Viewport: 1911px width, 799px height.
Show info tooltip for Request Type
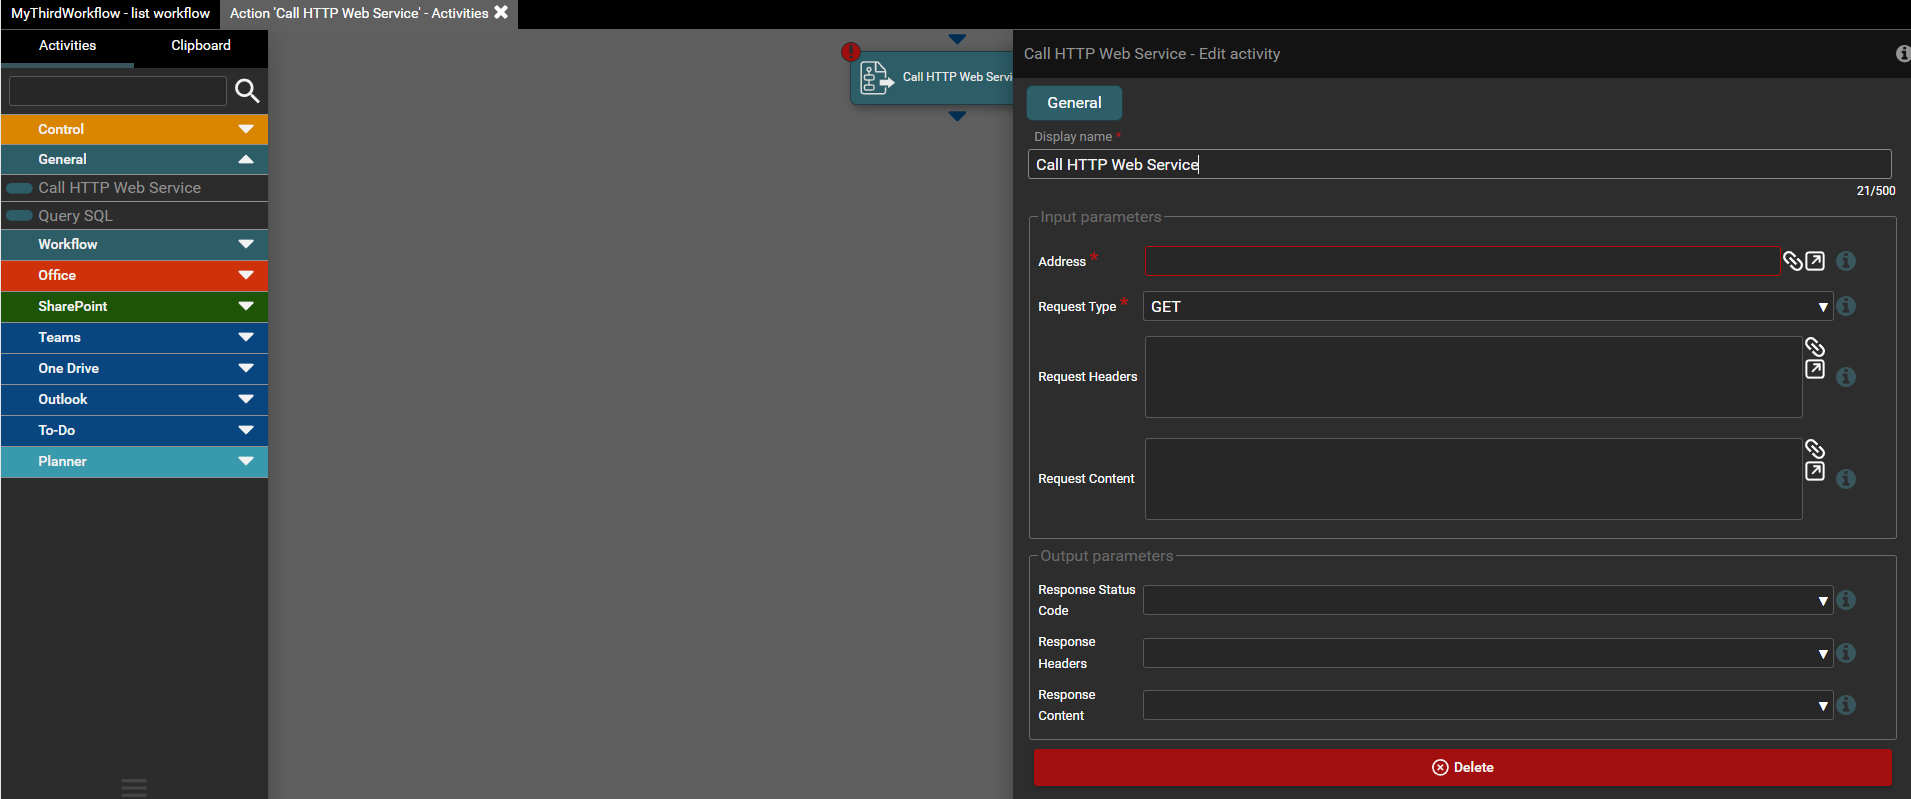(1846, 306)
